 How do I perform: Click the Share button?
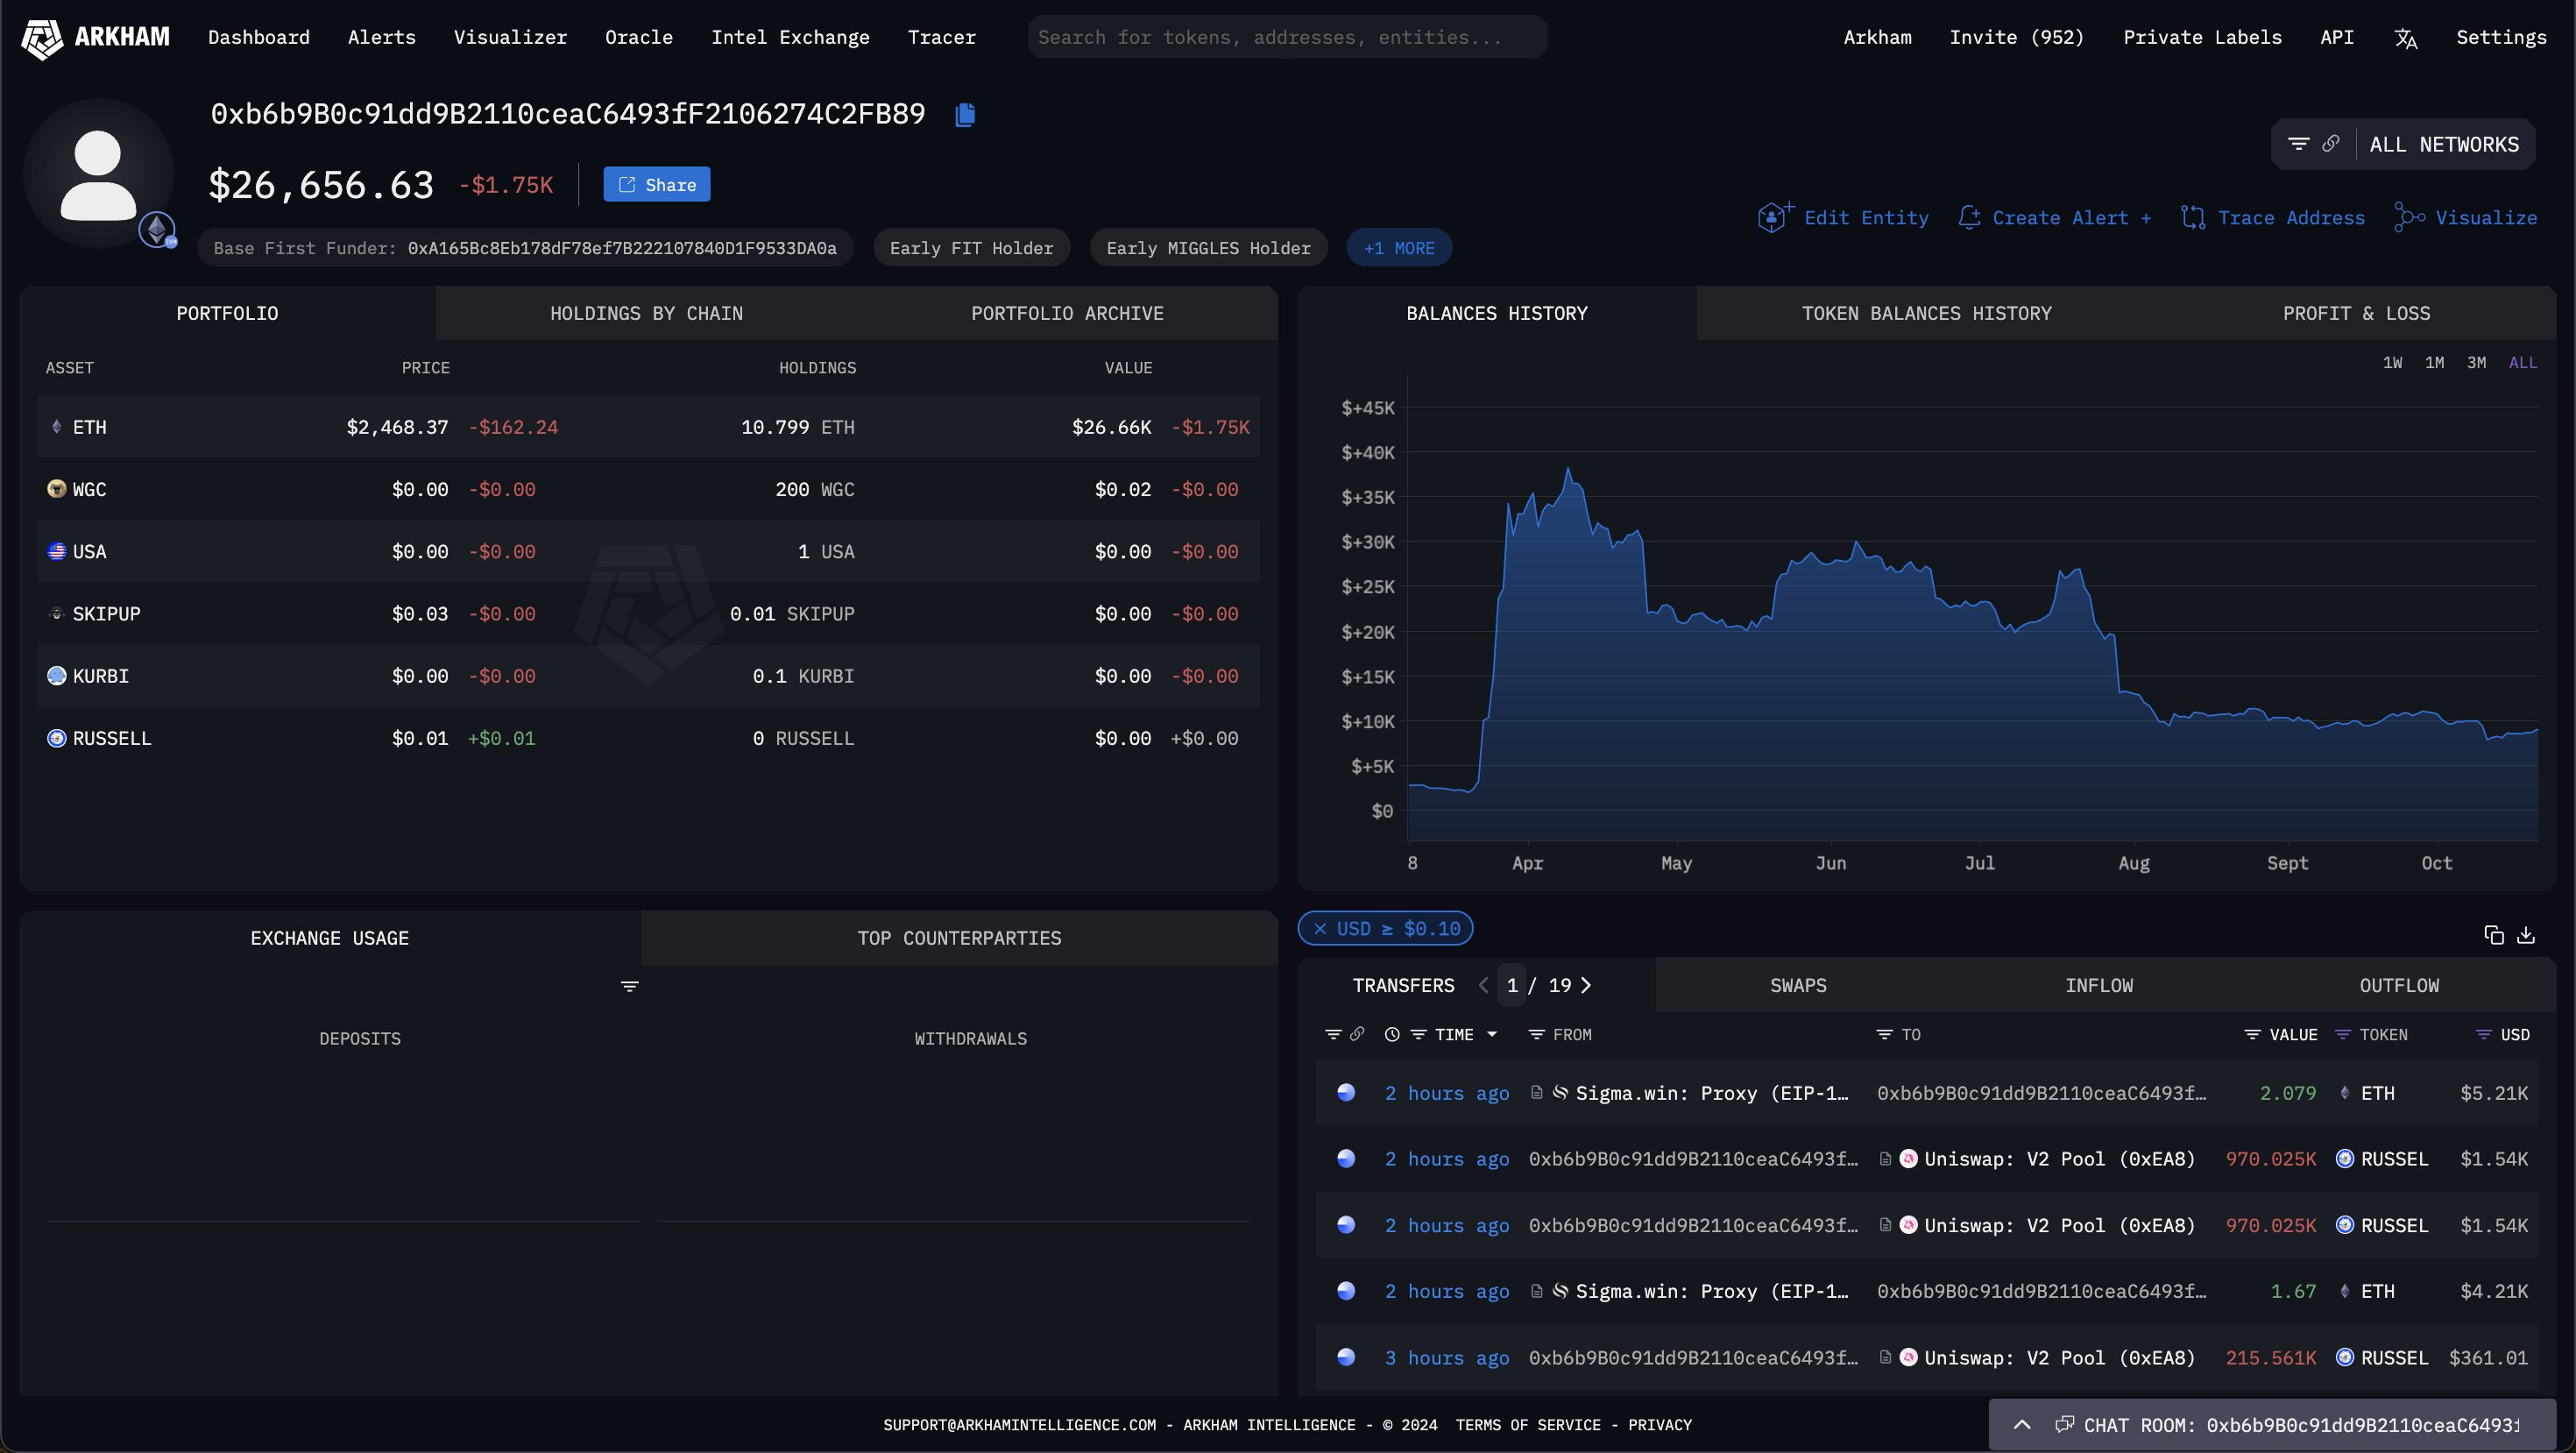(657, 184)
